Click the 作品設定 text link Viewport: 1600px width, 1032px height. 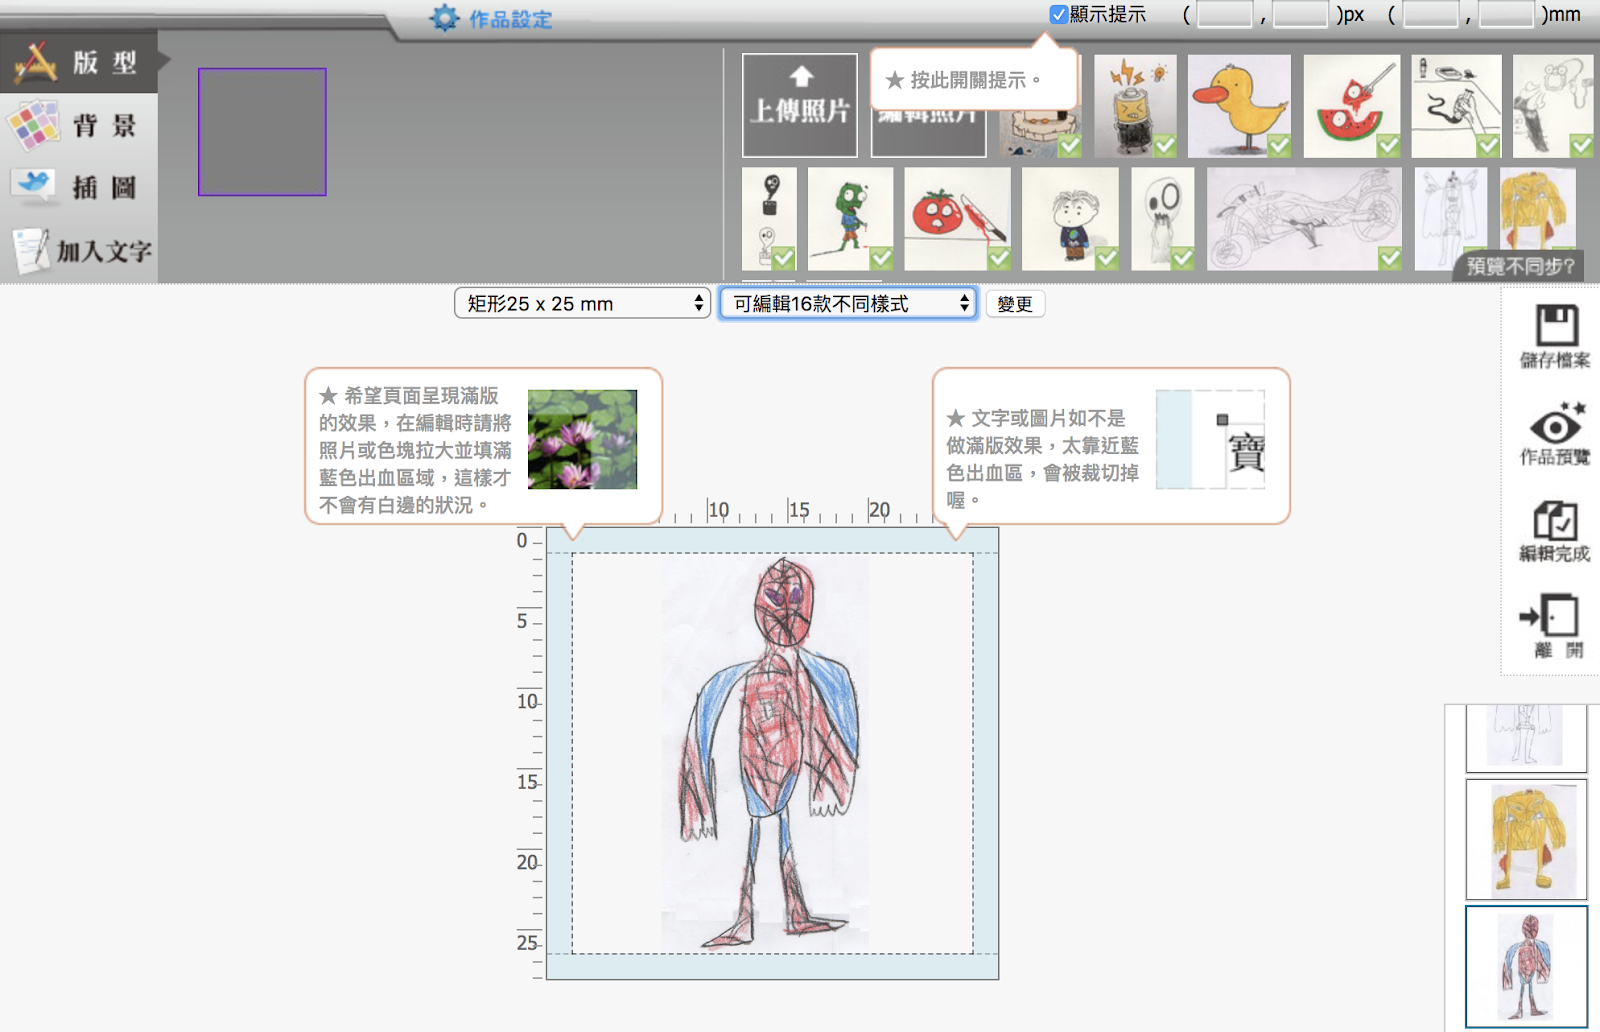[x=511, y=19]
